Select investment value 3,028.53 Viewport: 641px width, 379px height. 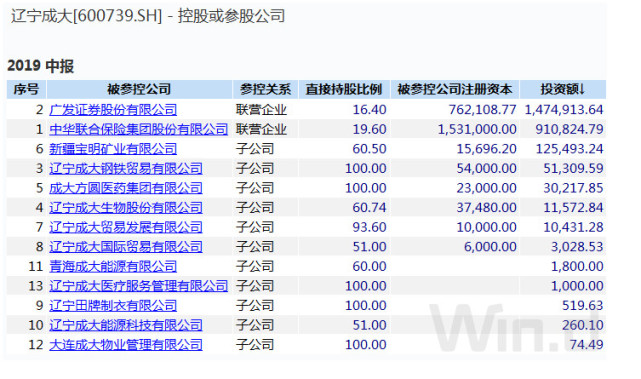(577, 247)
